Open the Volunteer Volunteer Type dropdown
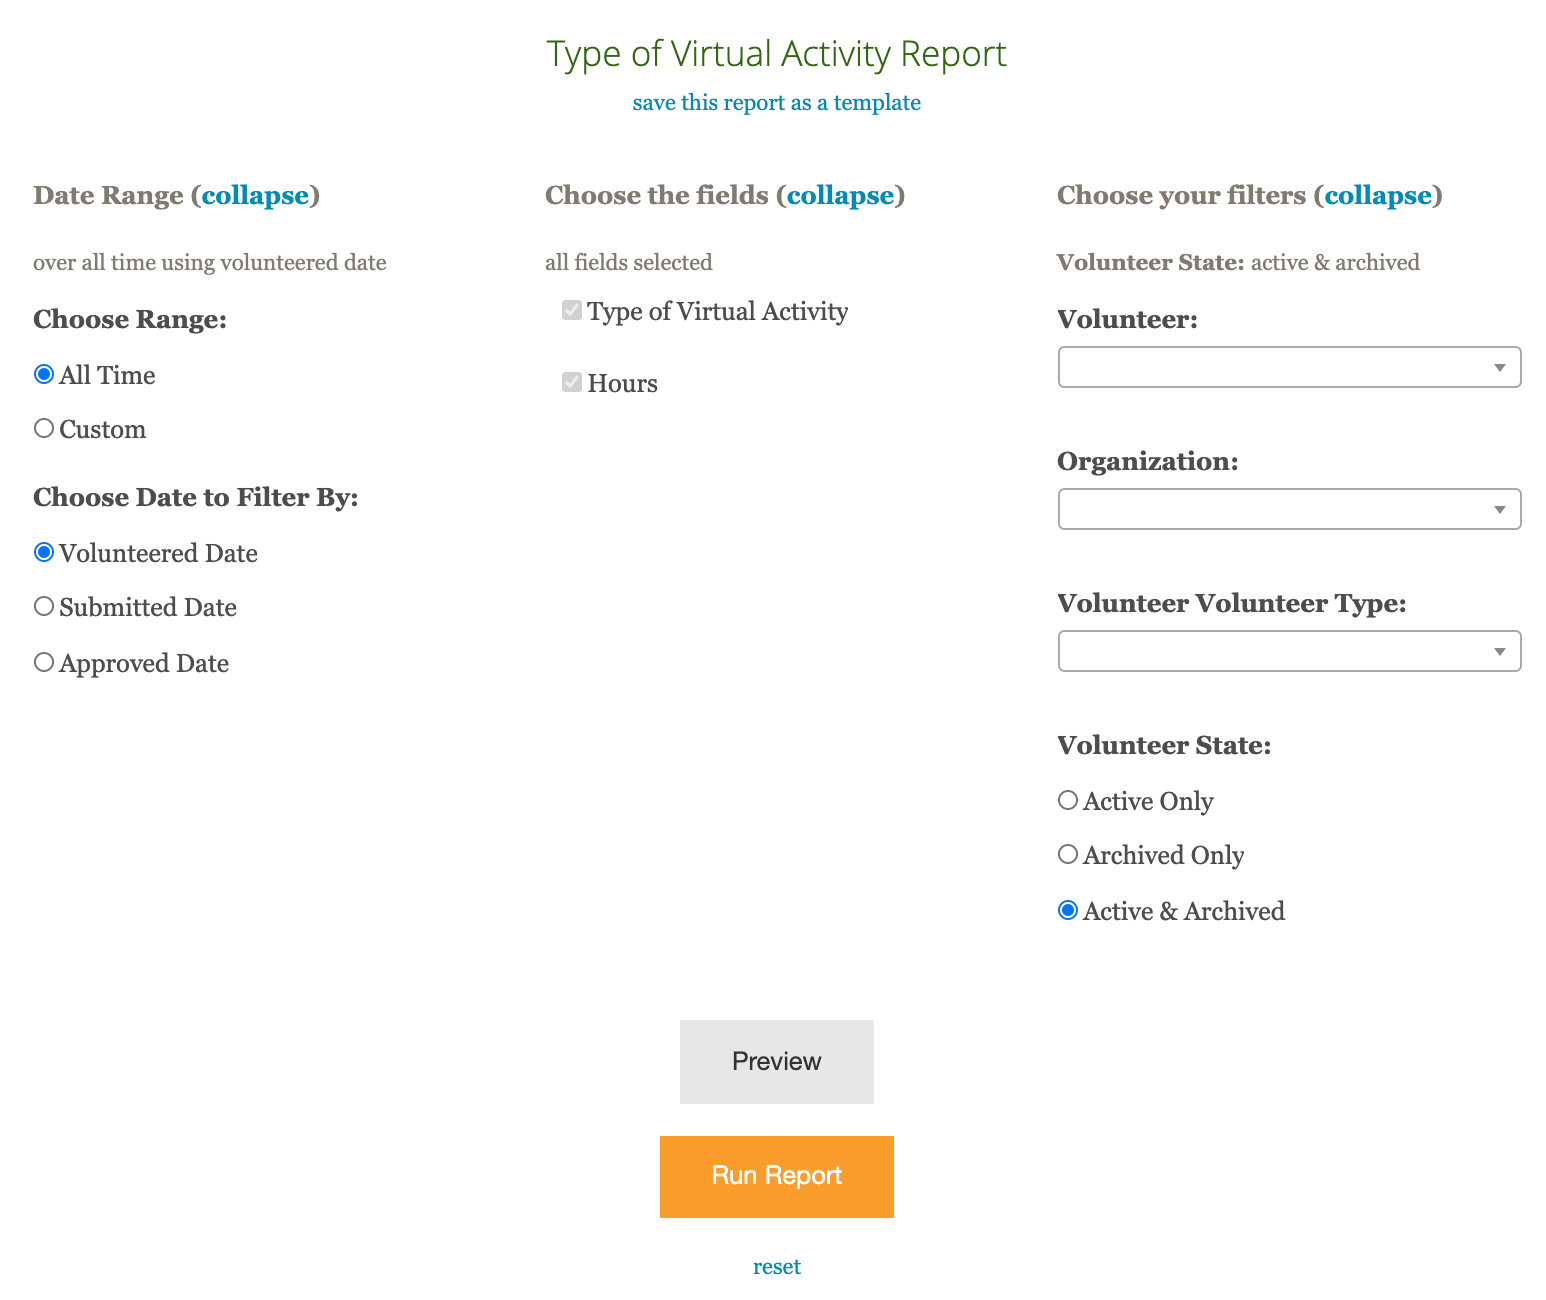Viewport: 1546px width, 1300px height. (1289, 651)
